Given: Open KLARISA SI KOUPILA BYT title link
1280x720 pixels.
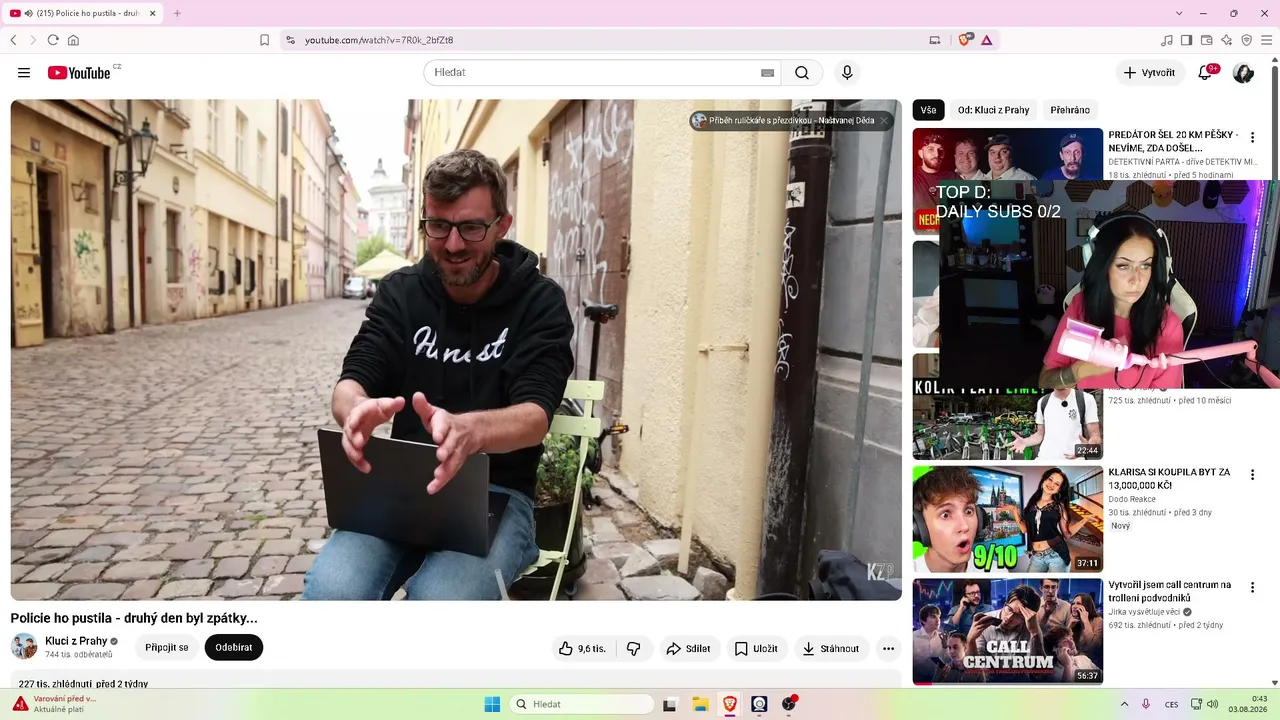Looking at the screenshot, I should click(x=1169, y=478).
